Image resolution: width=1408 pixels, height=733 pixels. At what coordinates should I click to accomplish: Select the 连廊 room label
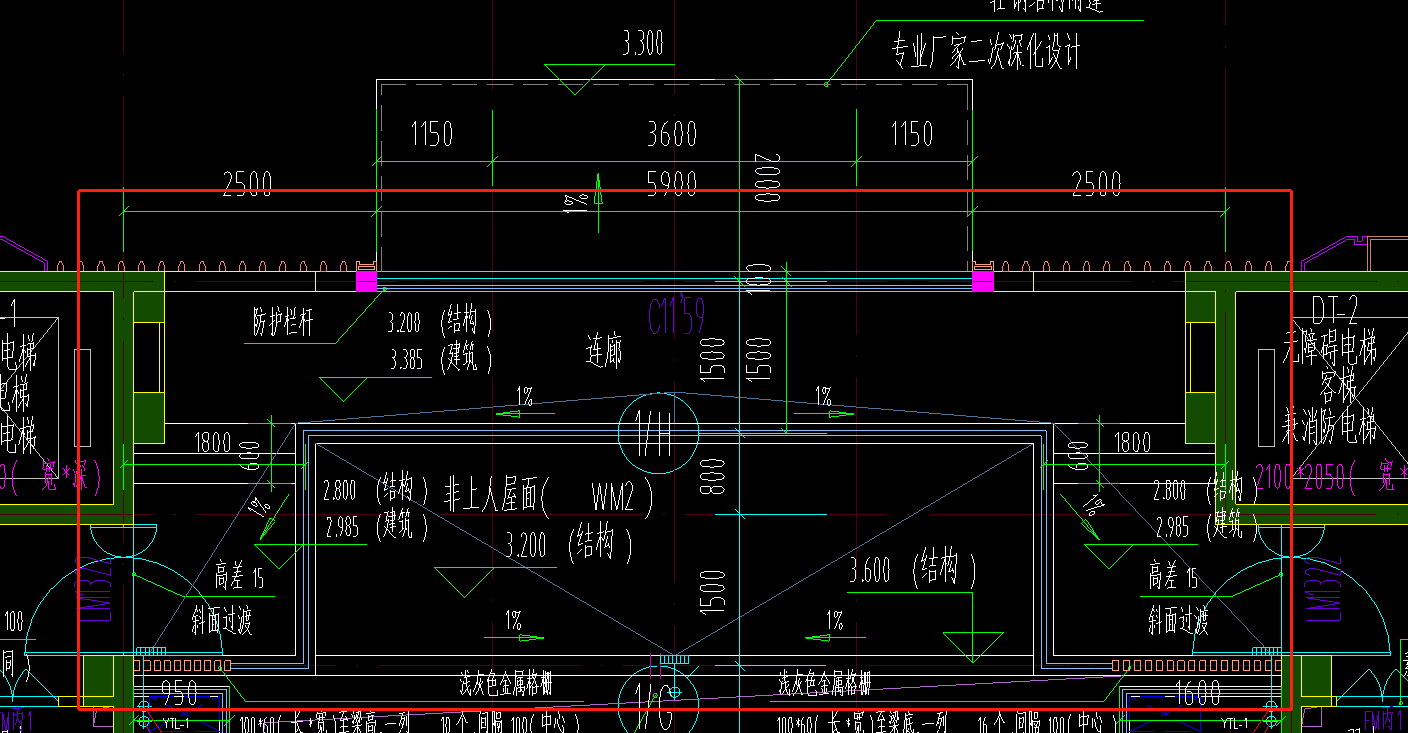pyautogui.click(x=604, y=351)
